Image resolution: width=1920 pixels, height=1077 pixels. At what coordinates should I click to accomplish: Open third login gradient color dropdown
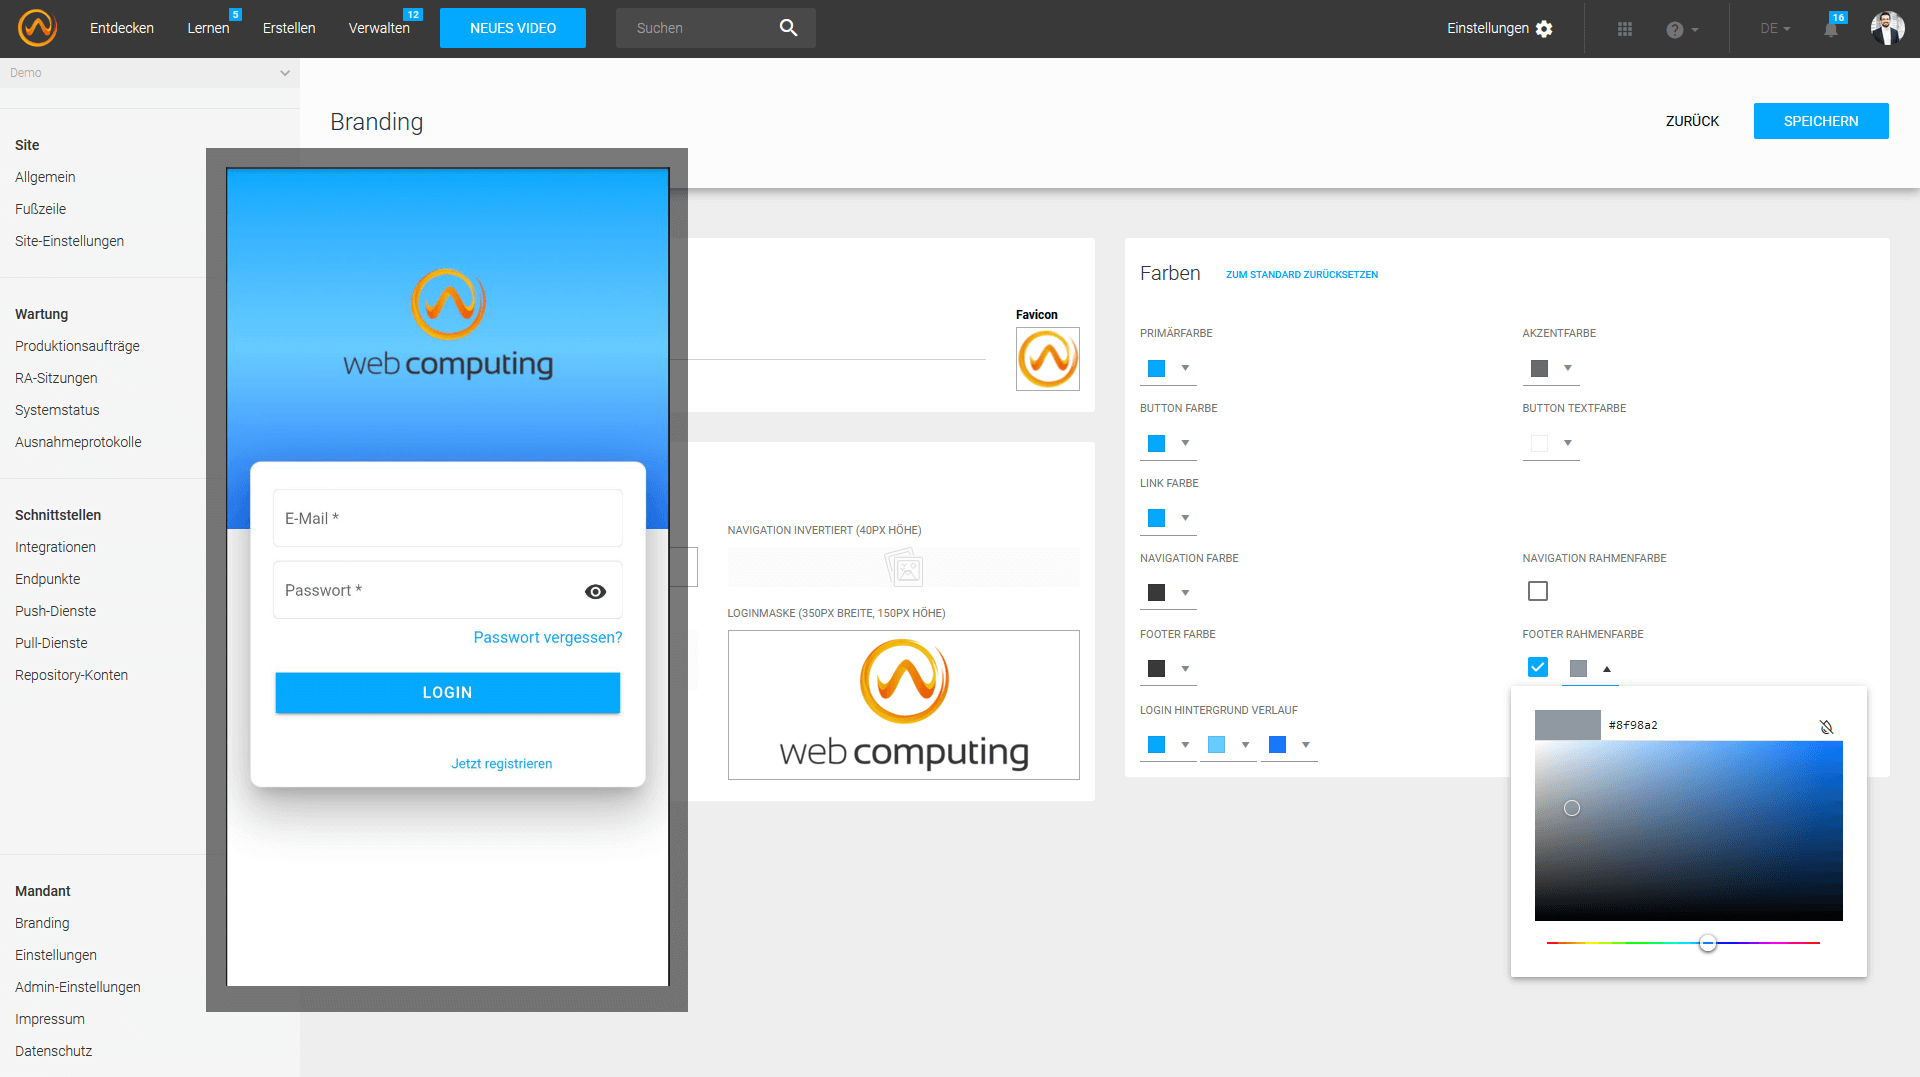click(x=1305, y=745)
